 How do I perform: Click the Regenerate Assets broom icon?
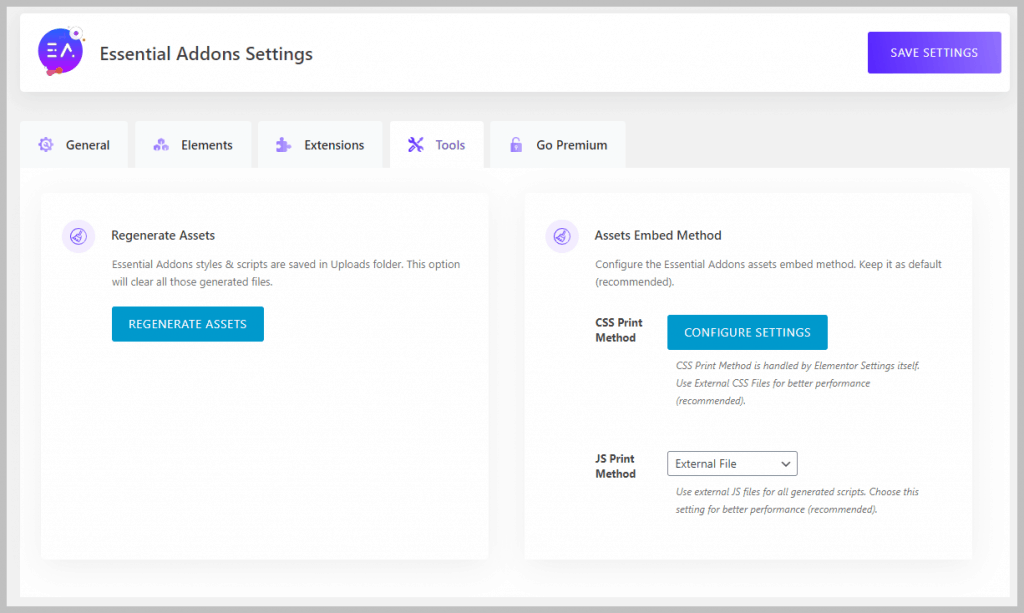click(x=78, y=236)
